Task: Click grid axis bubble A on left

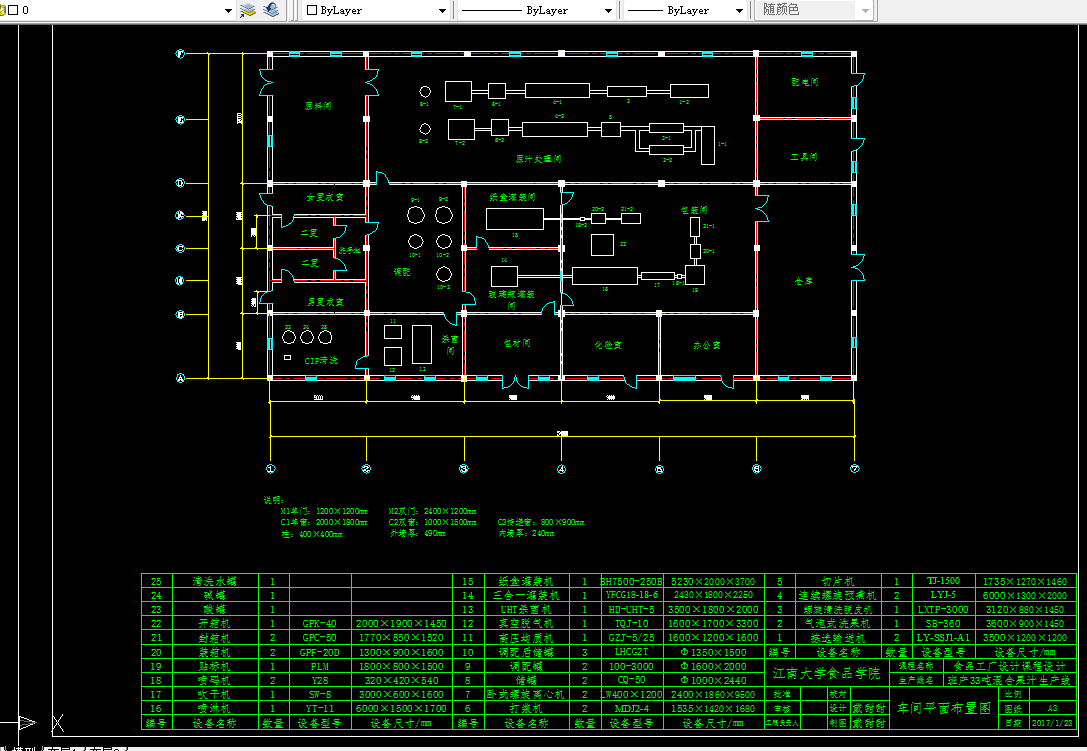Action: [x=180, y=378]
